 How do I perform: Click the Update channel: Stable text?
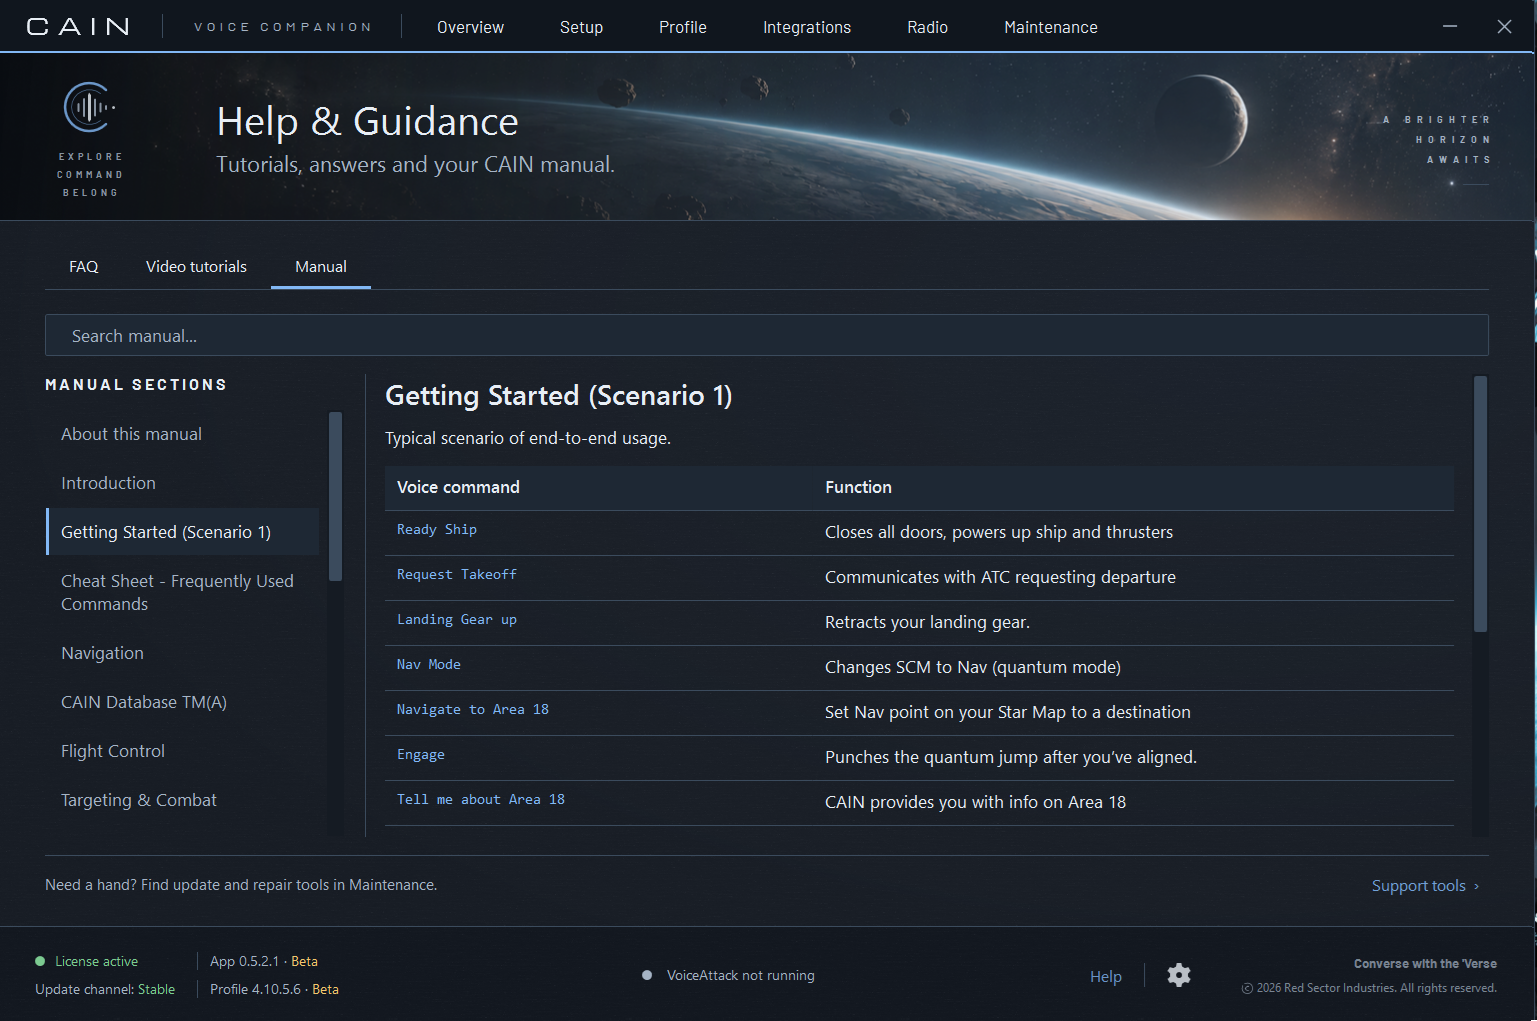105,989
